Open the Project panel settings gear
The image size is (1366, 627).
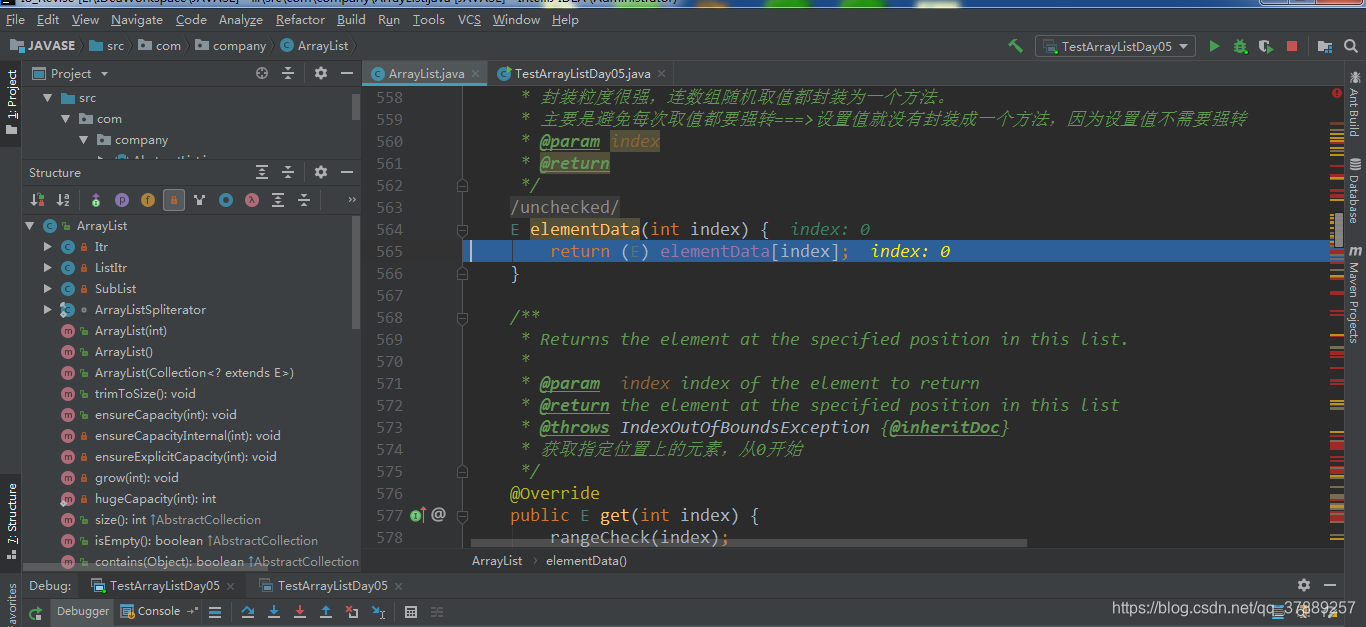point(320,73)
